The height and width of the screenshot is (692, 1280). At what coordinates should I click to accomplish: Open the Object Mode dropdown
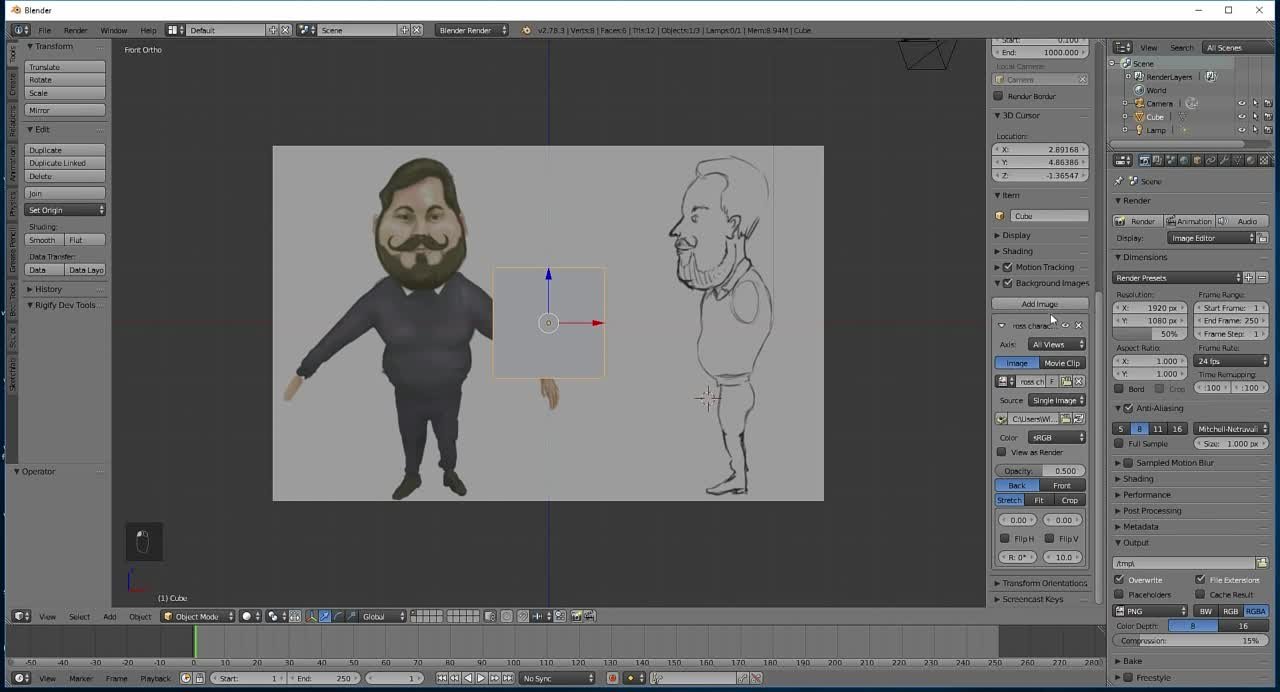point(197,616)
